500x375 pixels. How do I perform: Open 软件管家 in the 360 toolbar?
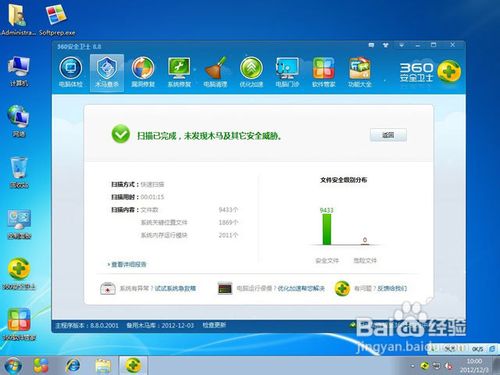coord(323,72)
